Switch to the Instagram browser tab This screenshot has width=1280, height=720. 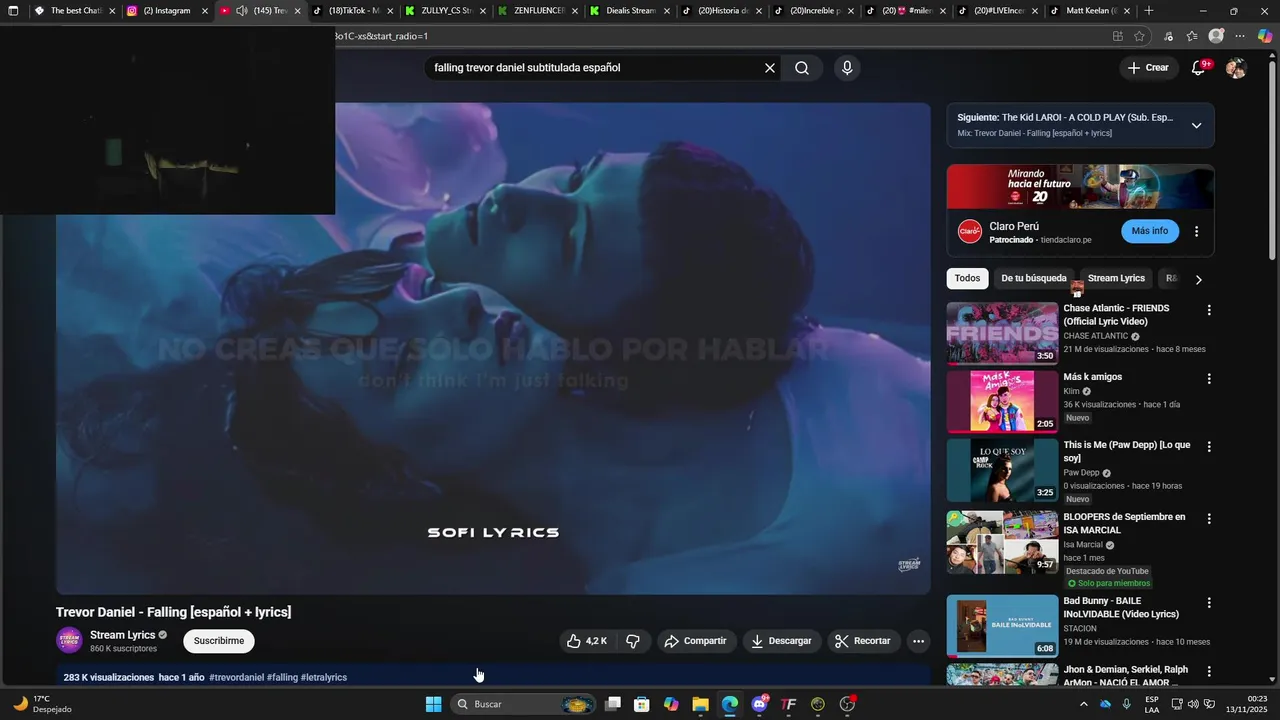click(x=166, y=11)
